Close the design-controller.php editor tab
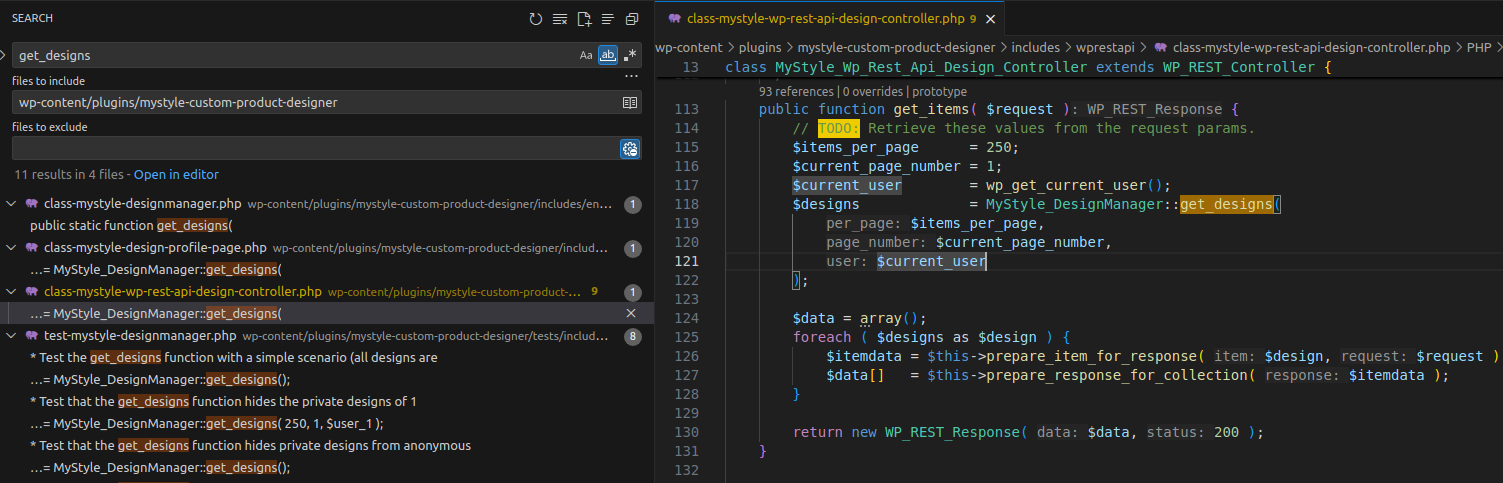 [x=990, y=19]
